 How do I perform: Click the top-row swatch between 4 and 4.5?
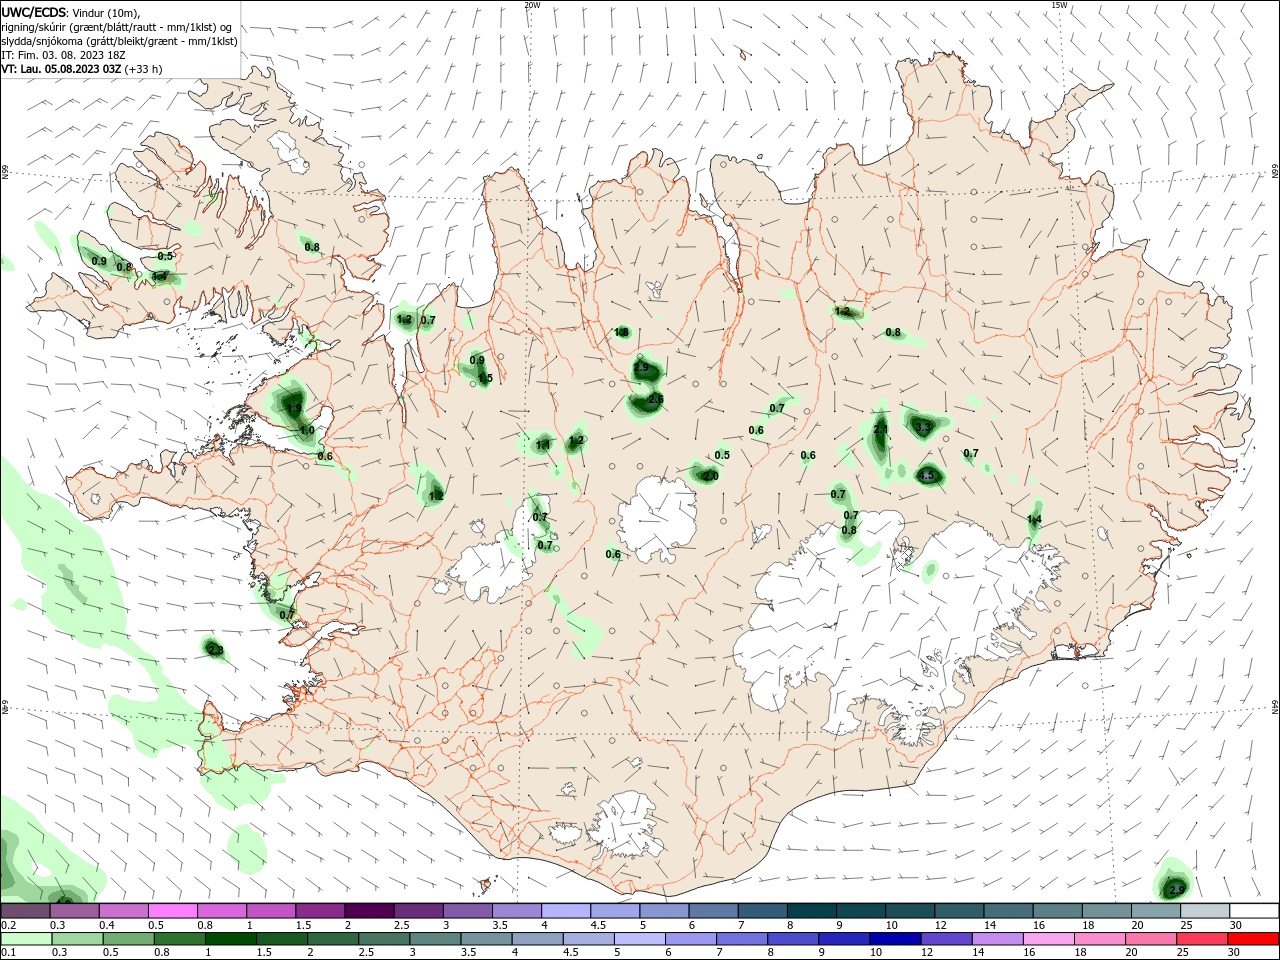click(x=566, y=911)
